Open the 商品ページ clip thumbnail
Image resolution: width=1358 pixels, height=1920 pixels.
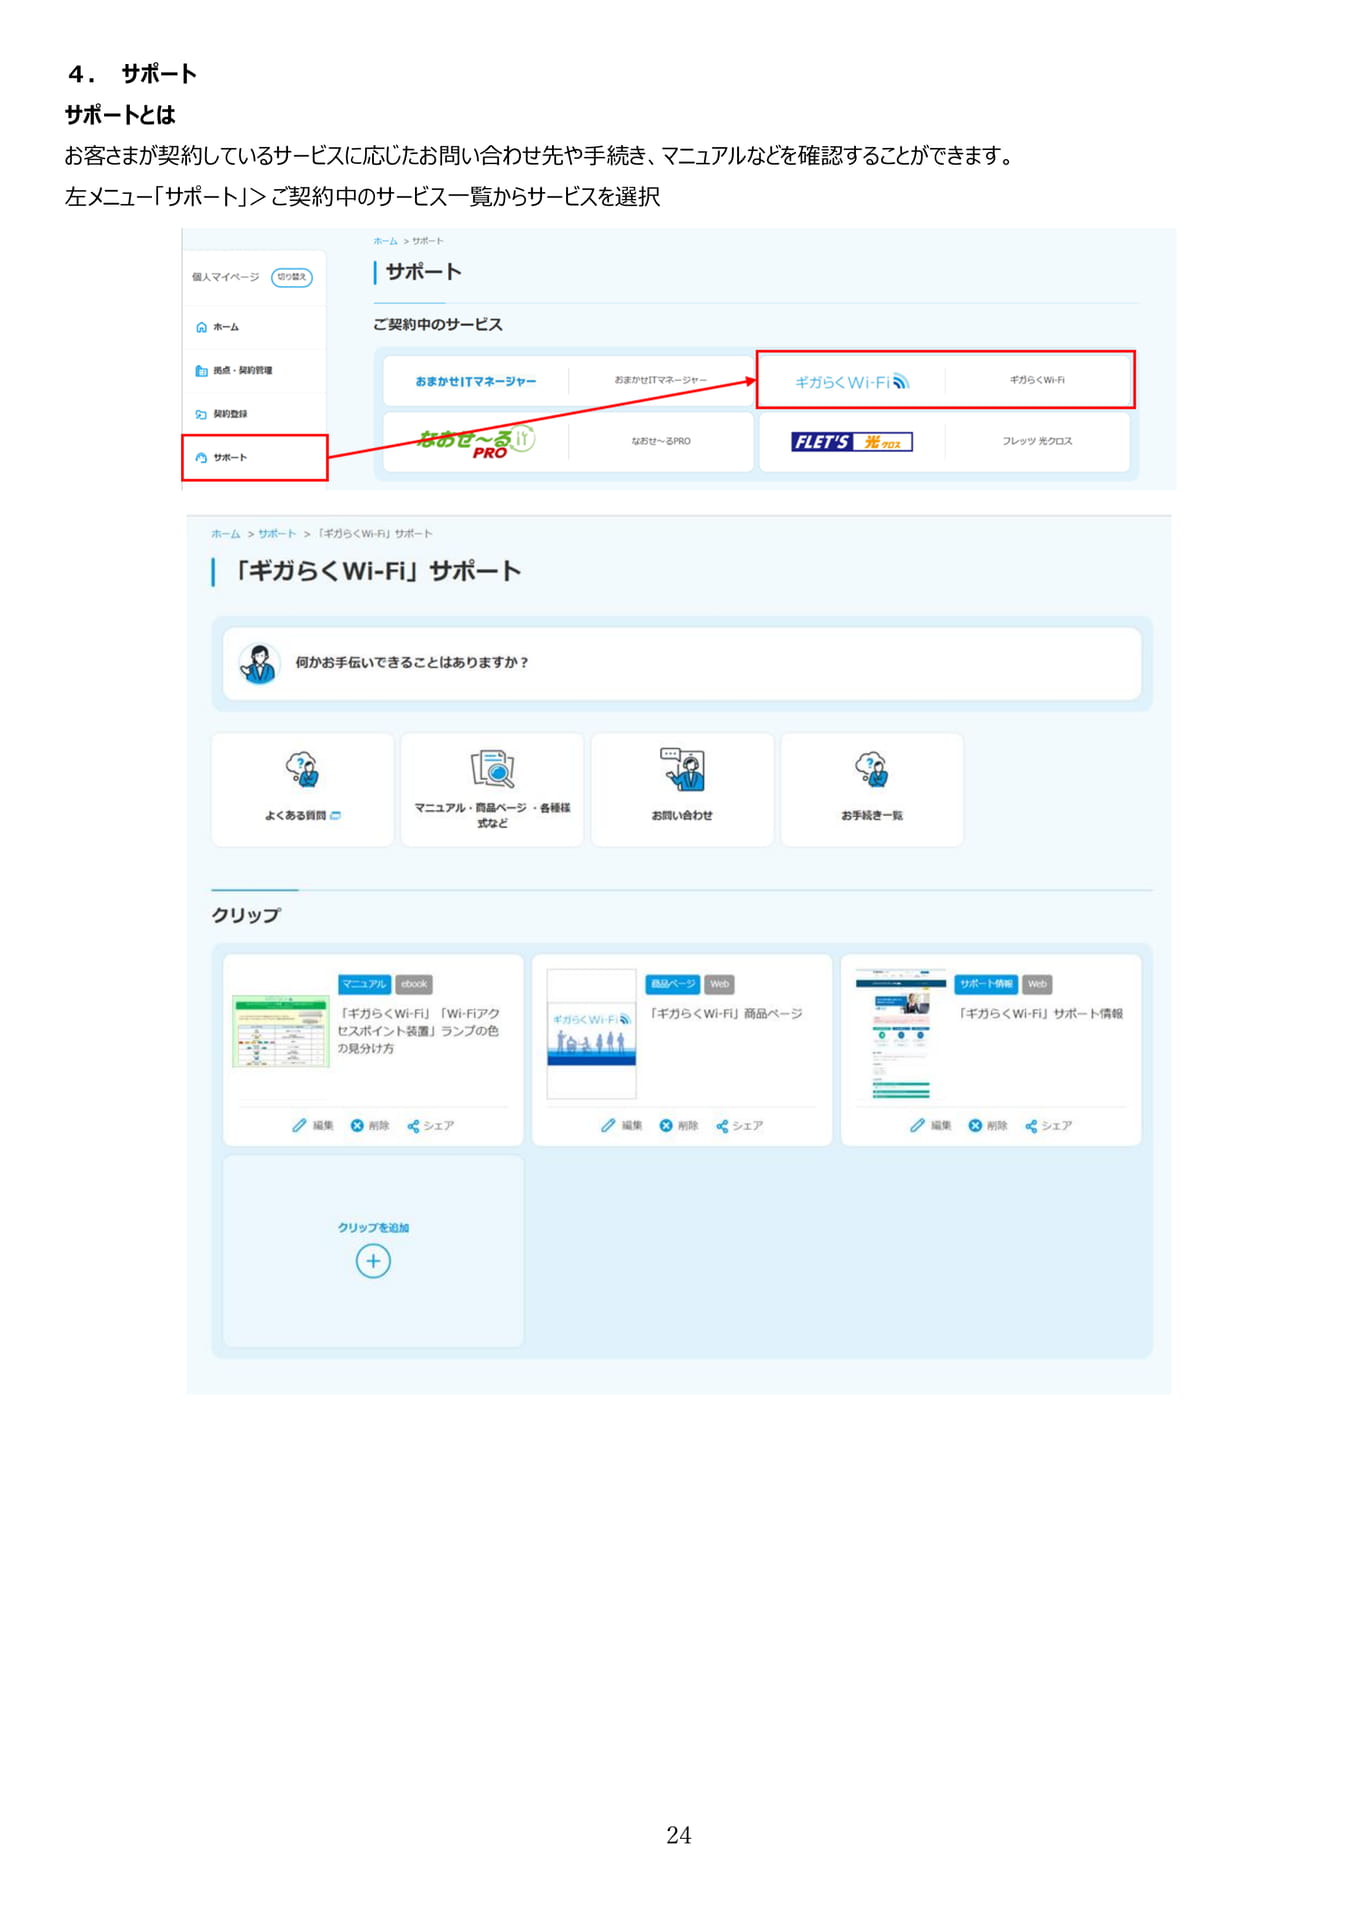pos(592,1034)
